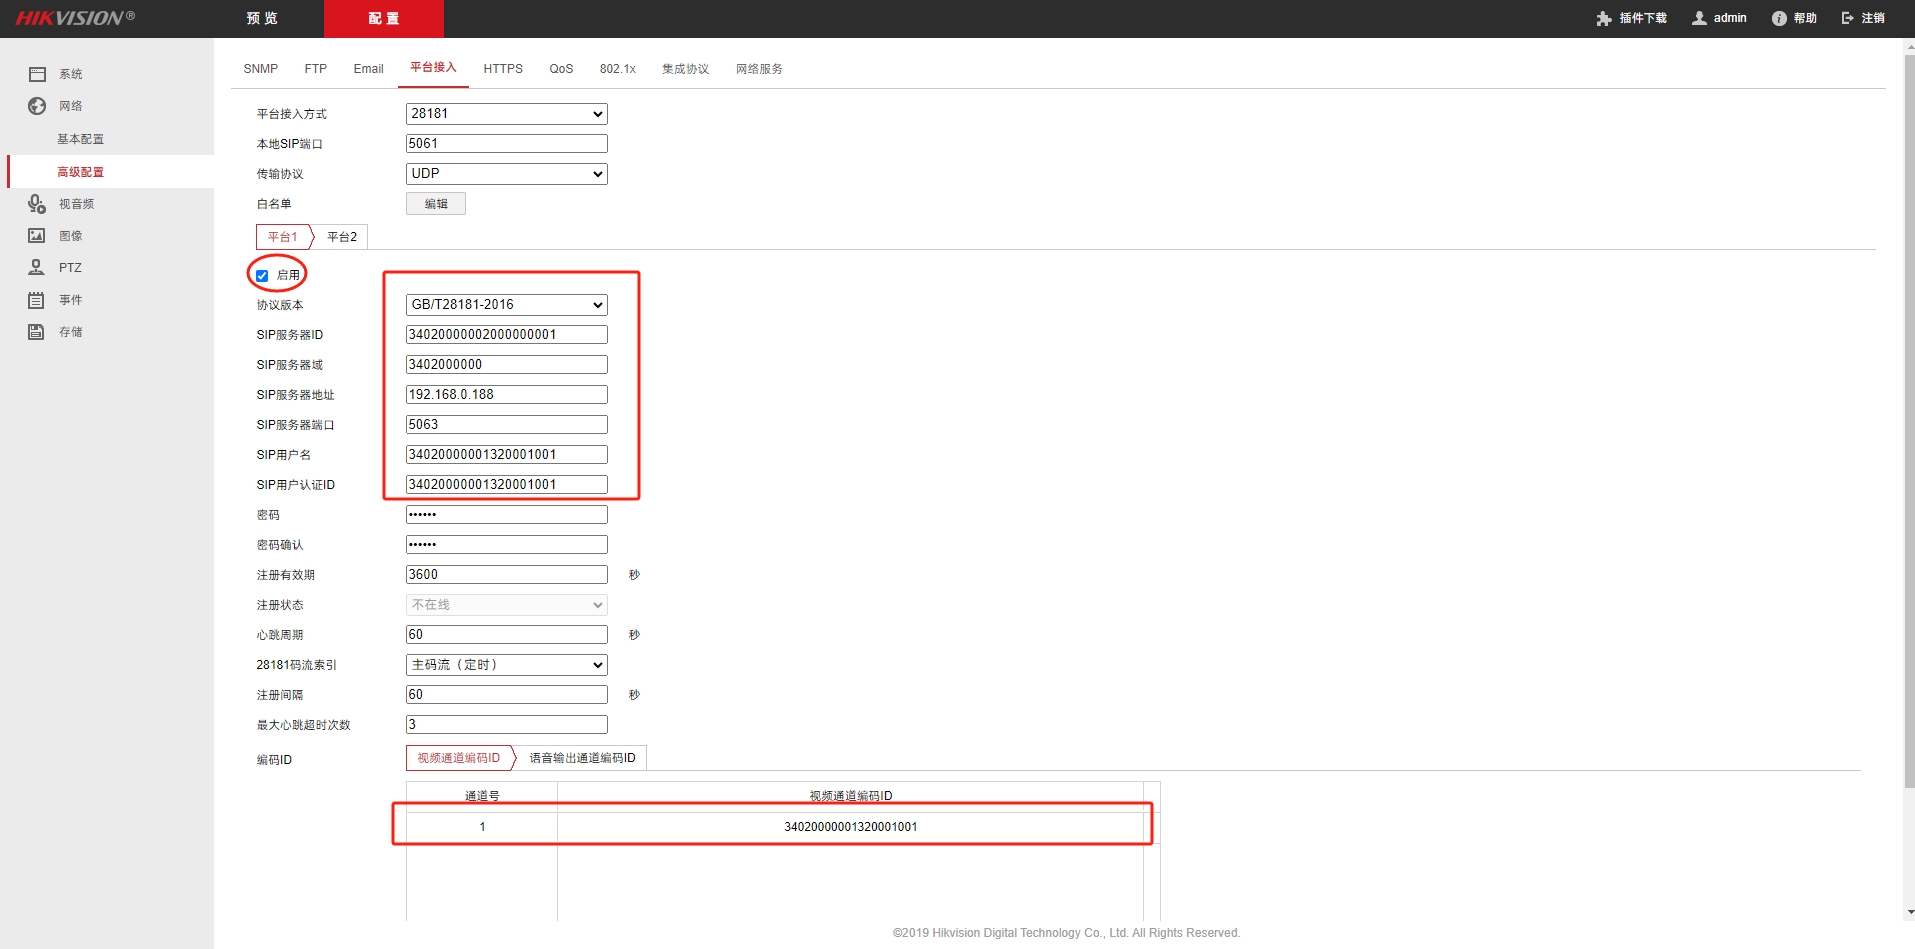Image resolution: width=1915 pixels, height=949 pixels.
Task: Click the 系统 system icon in sidebar
Action: click(38, 74)
